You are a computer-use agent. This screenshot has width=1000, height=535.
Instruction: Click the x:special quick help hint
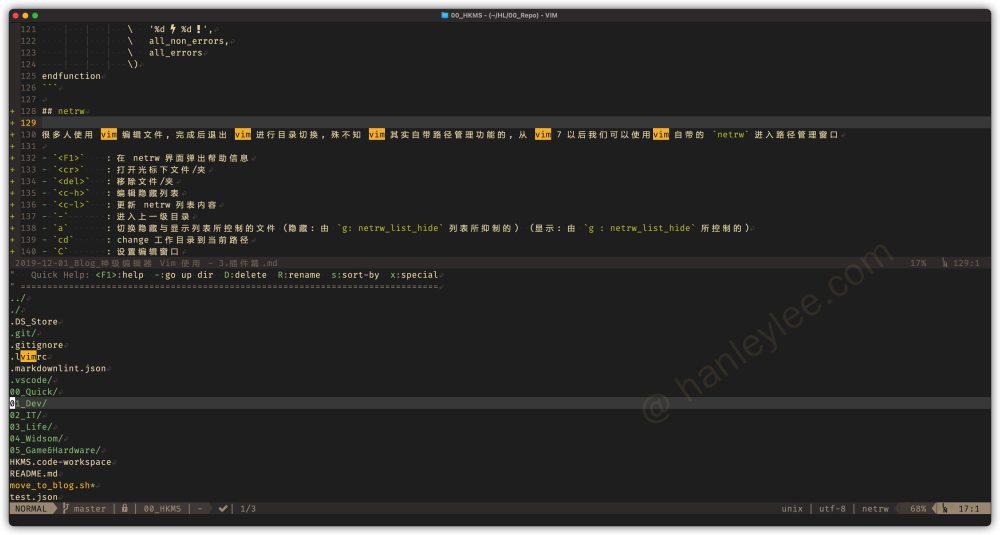pyautogui.click(x=414, y=275)
